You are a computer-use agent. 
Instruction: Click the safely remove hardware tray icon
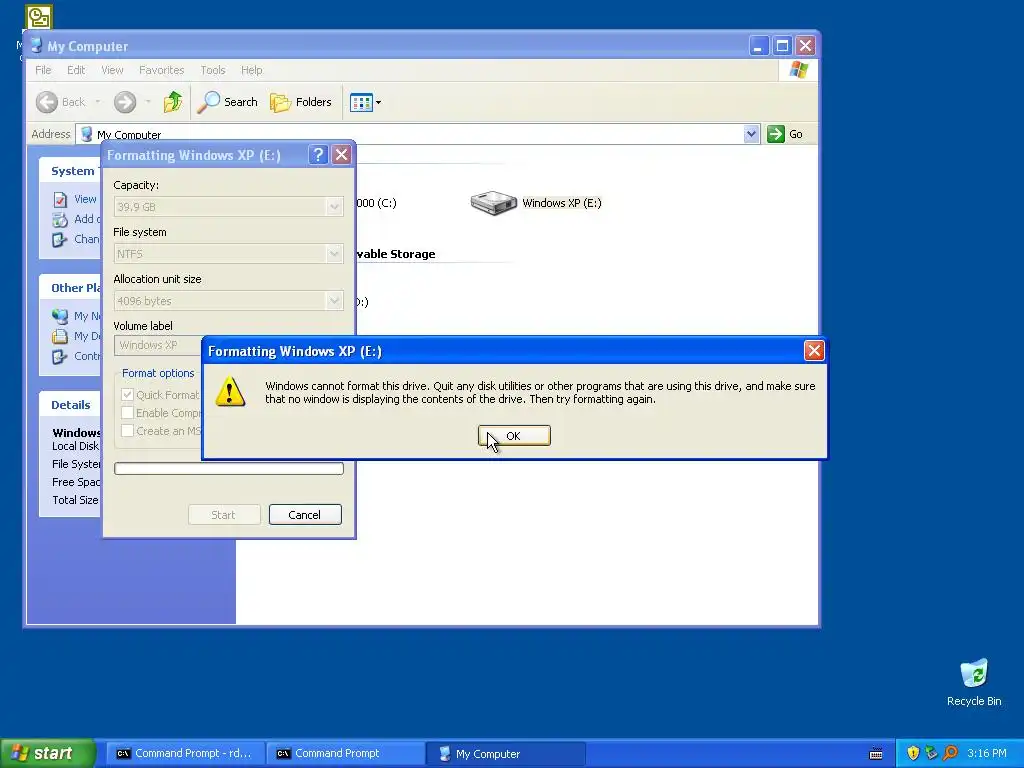931,753
